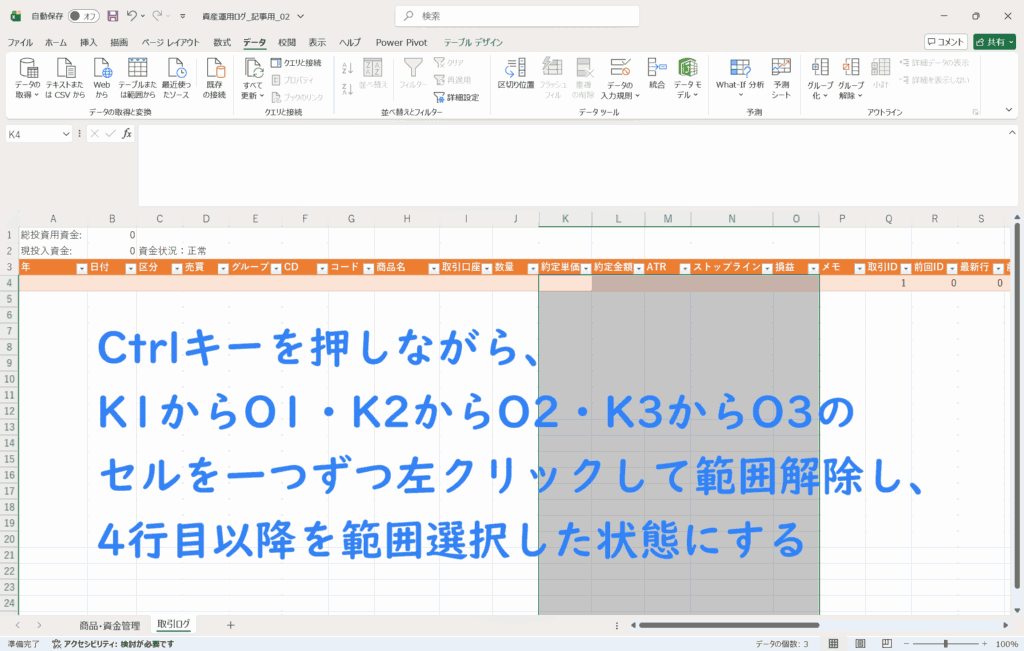Click the save icon in title bar
The image size is (1024, 651).
tap(112, 16)
